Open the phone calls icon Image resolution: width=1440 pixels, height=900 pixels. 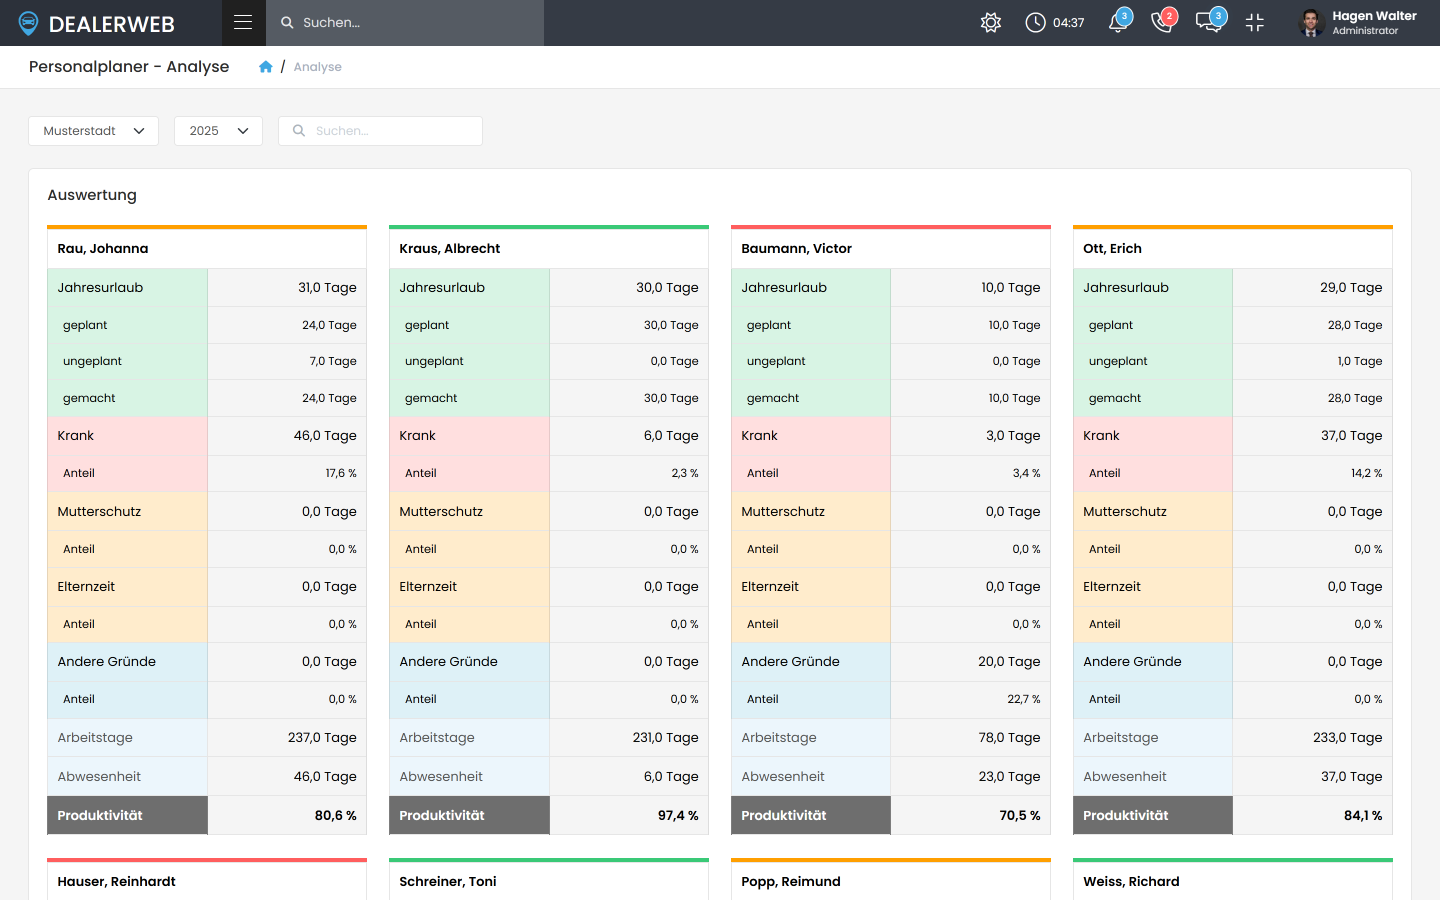pyautogui.click(x=1163, y=22)
